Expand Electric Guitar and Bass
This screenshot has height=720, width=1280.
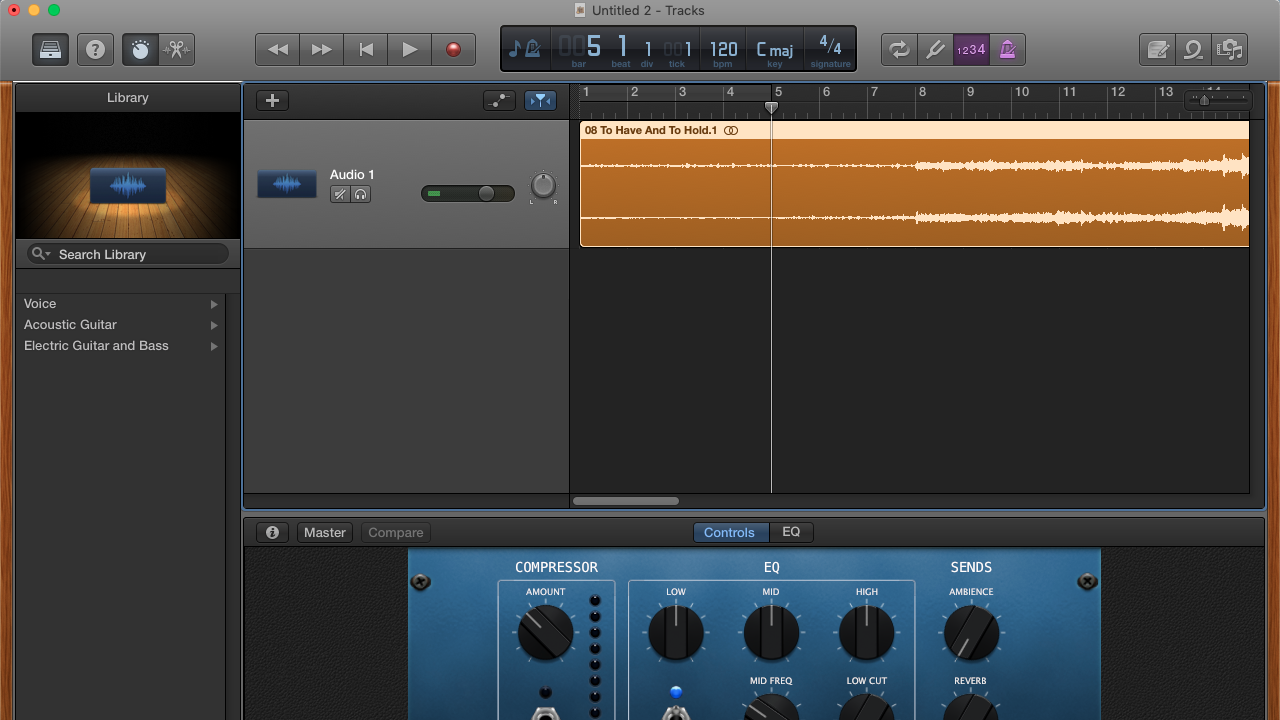point(96,345)
